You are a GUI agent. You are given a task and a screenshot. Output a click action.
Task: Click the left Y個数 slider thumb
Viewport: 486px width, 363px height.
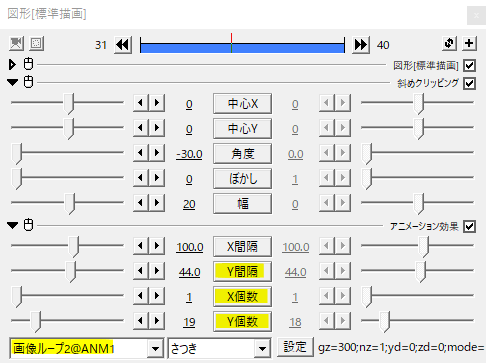pyautogui.click(x=36, y=322)
